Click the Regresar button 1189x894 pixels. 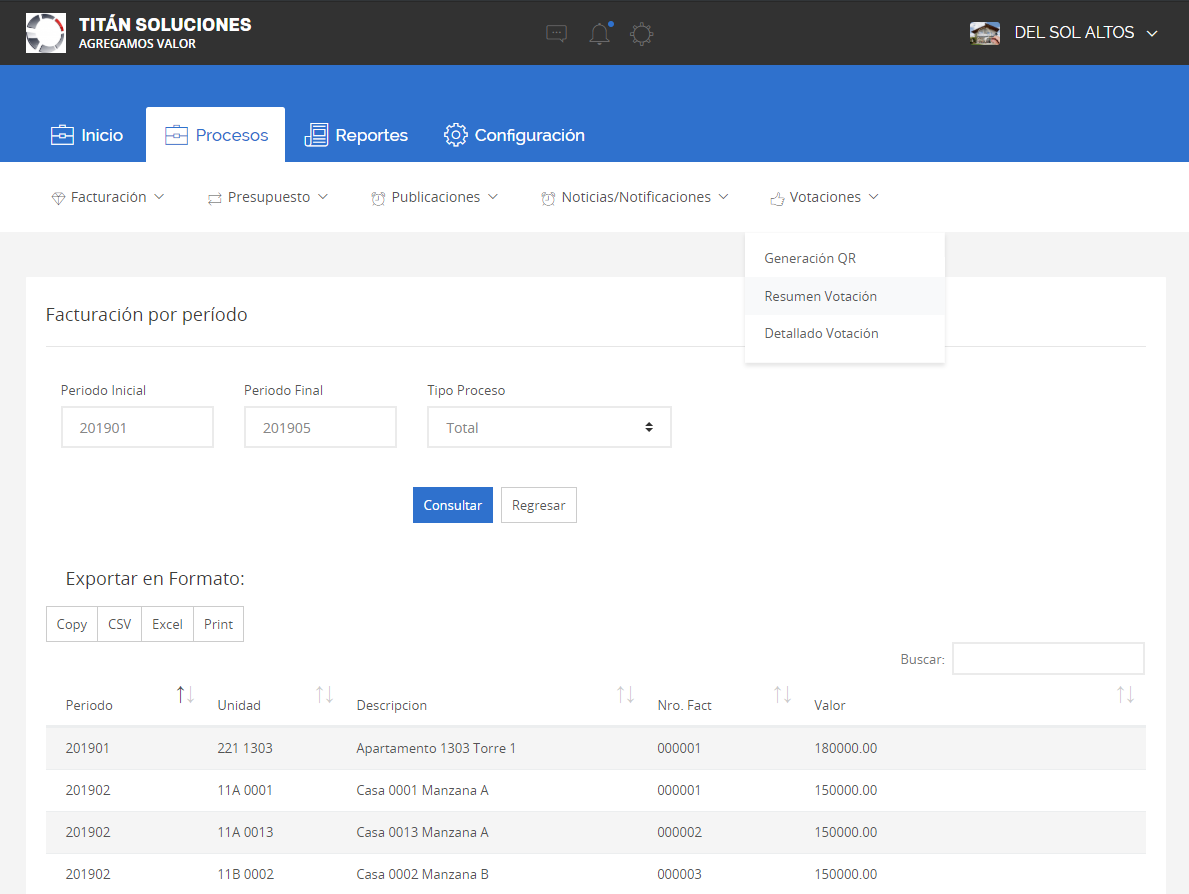coord(538,505)
